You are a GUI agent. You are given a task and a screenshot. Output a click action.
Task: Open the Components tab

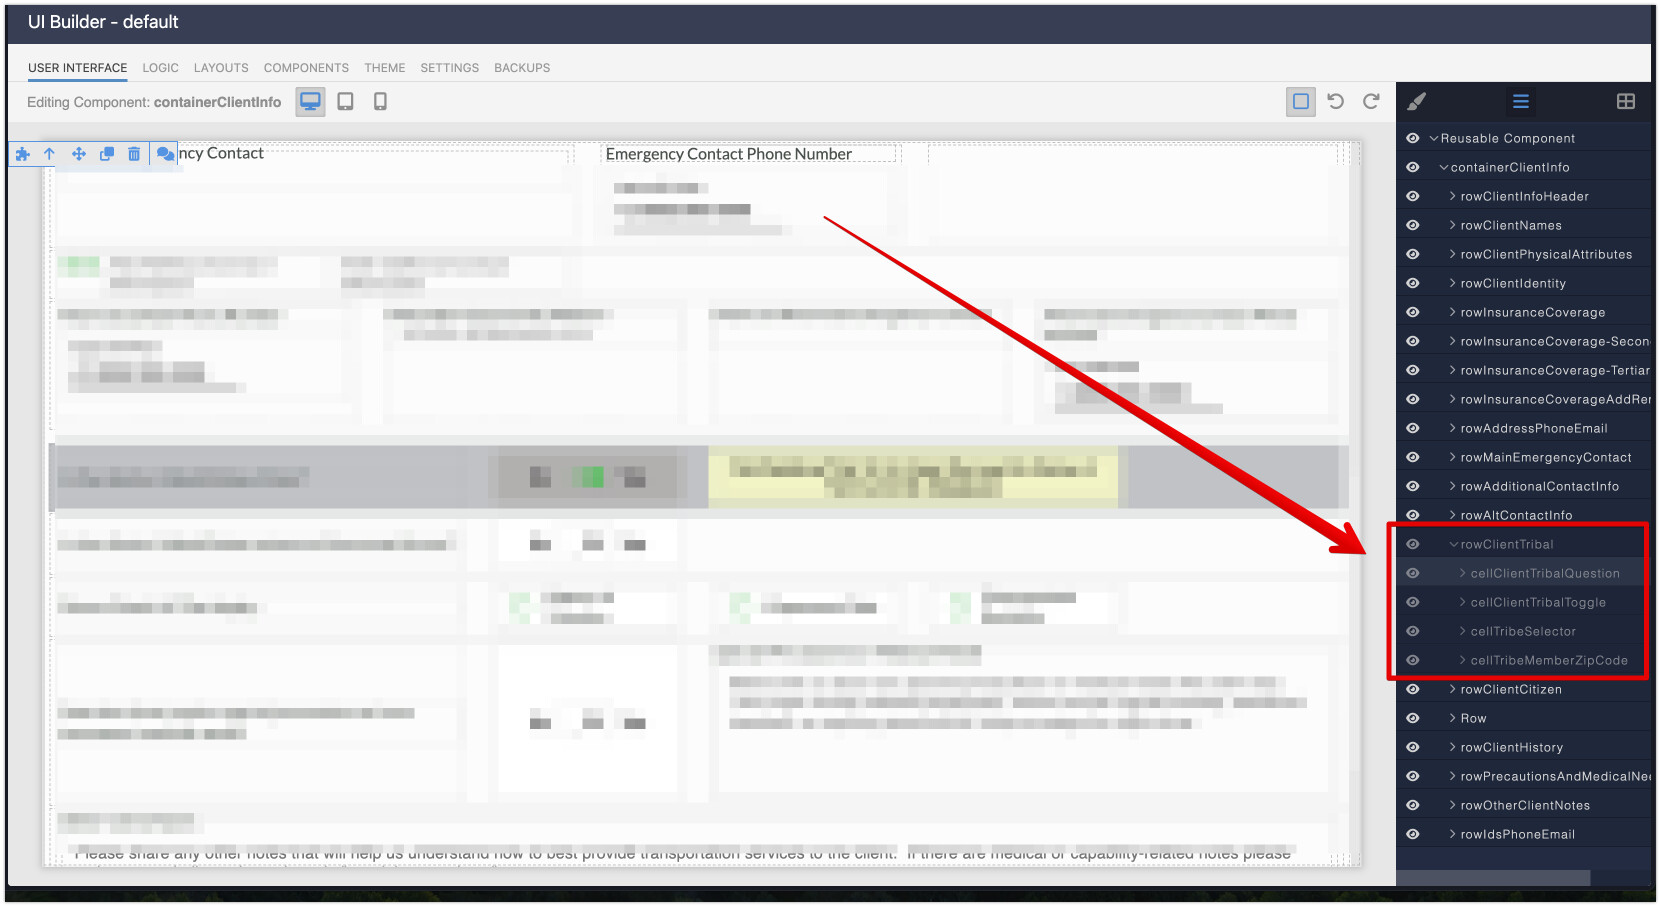(306, 68)
